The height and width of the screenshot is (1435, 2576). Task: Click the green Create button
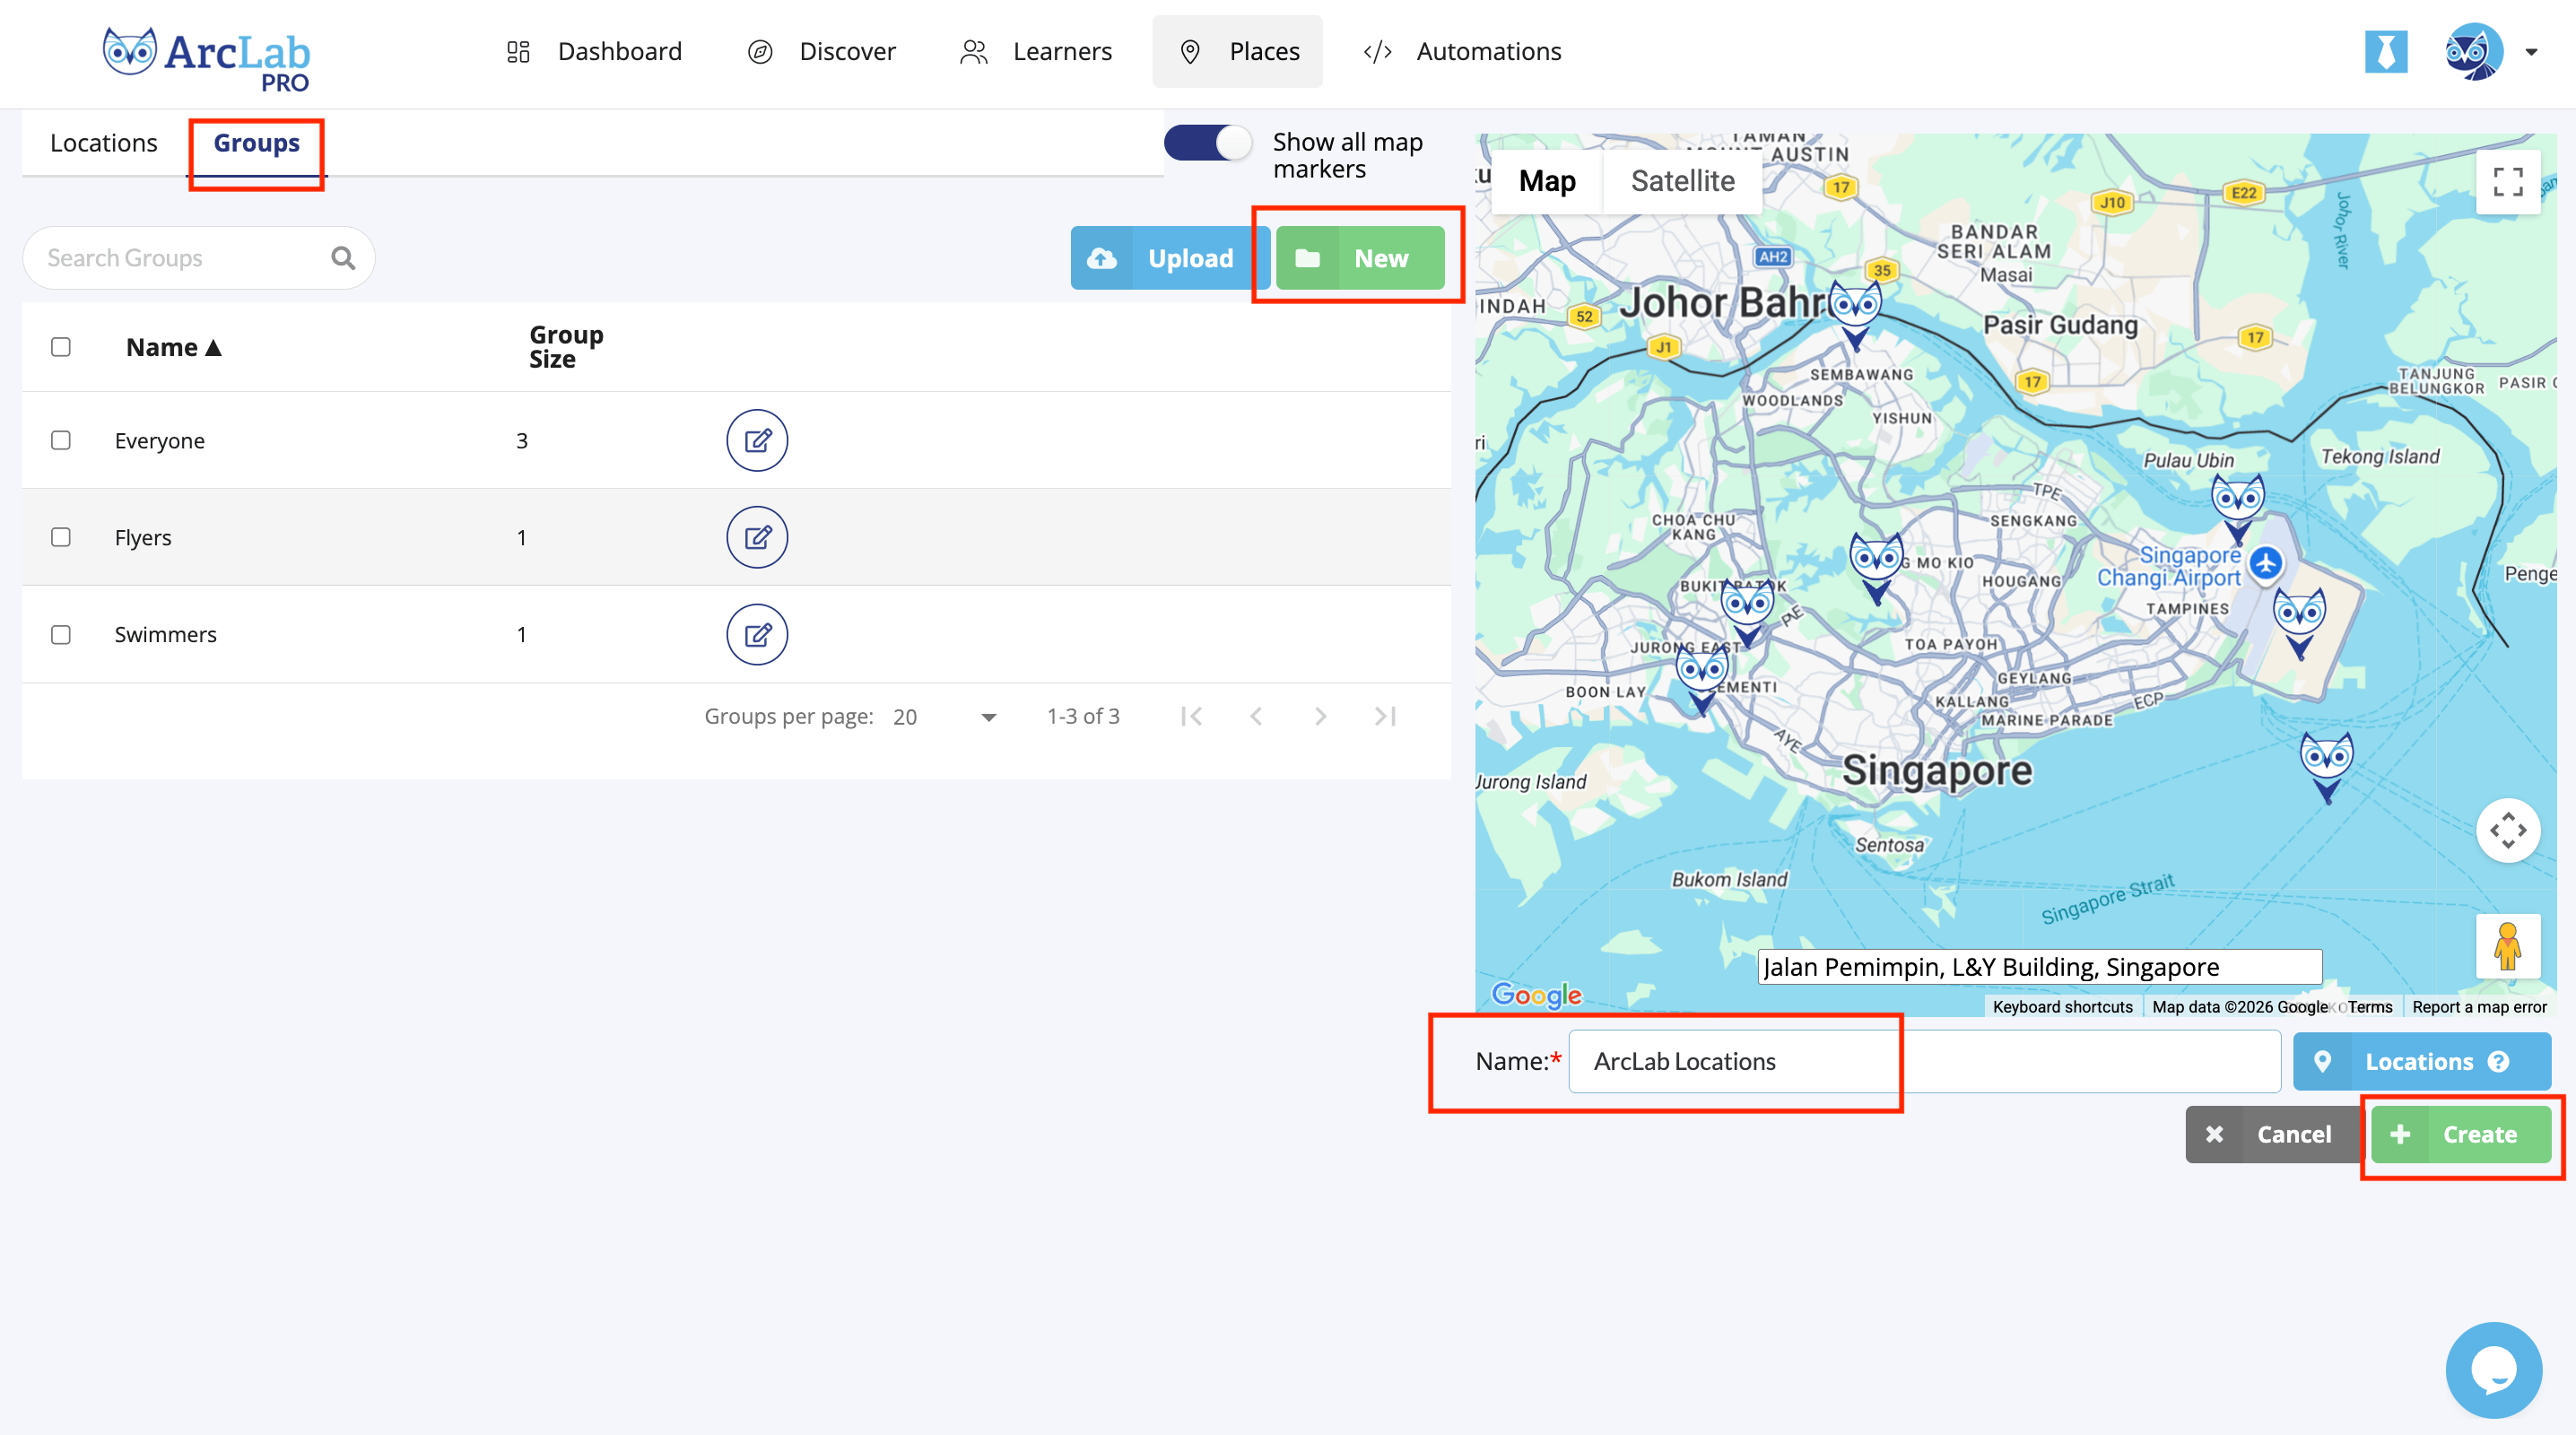[2460, 1134]
